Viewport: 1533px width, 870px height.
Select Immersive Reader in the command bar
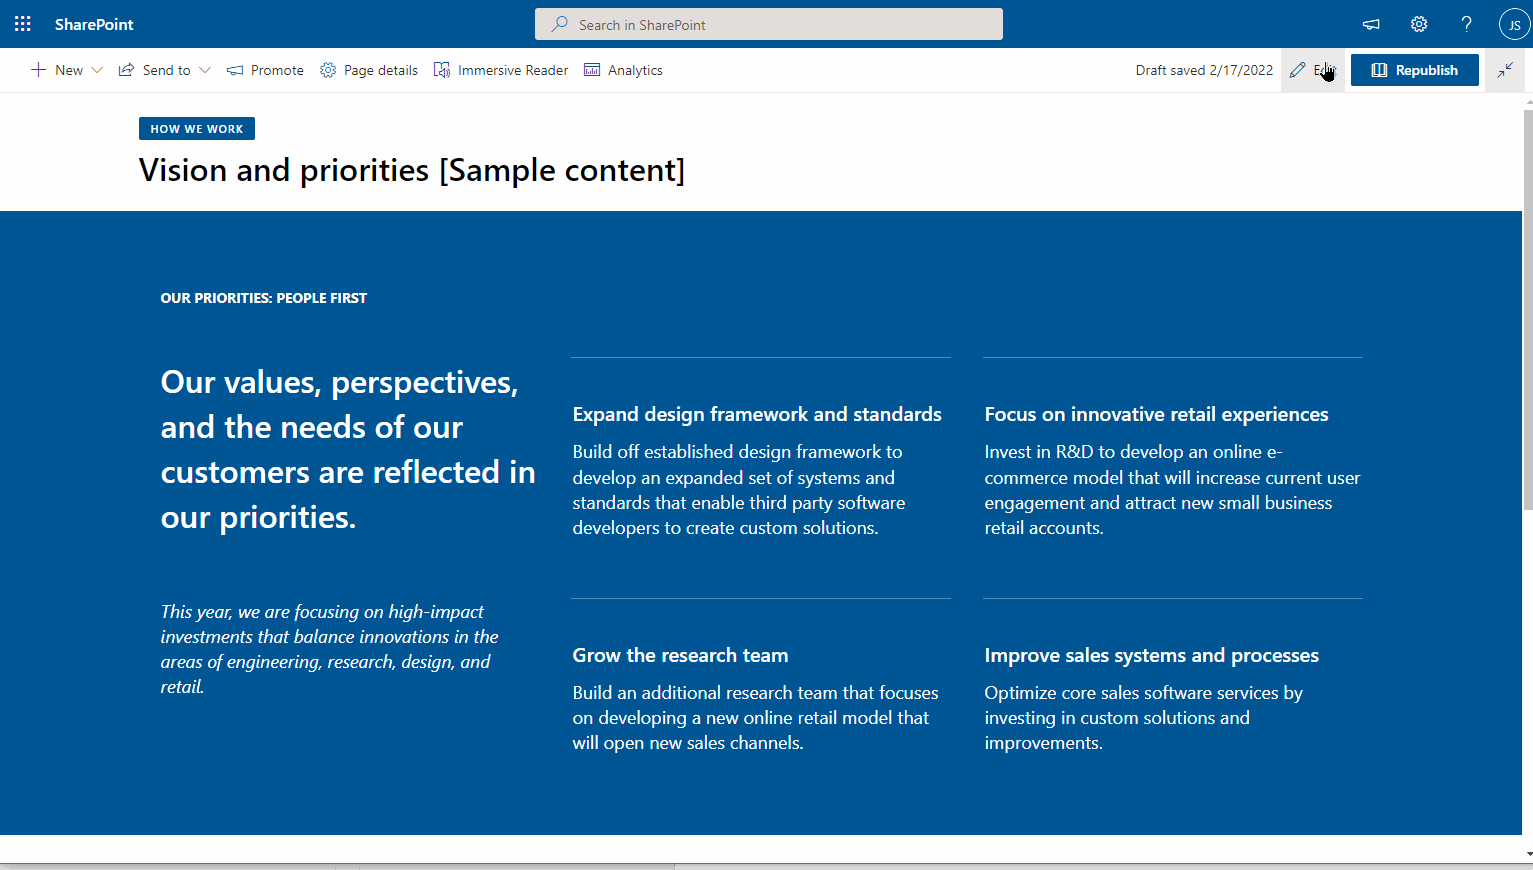click(x=512, y=69)
